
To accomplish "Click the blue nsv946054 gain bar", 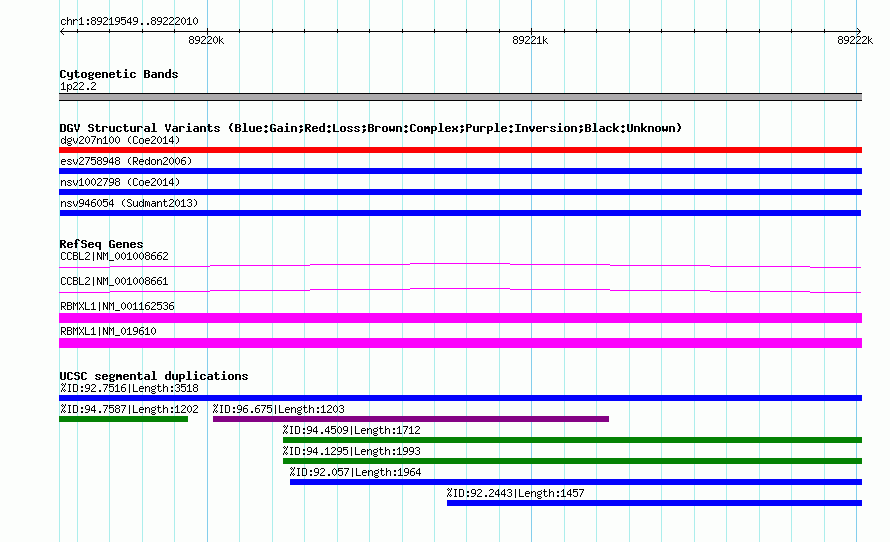I will (460, 213).
